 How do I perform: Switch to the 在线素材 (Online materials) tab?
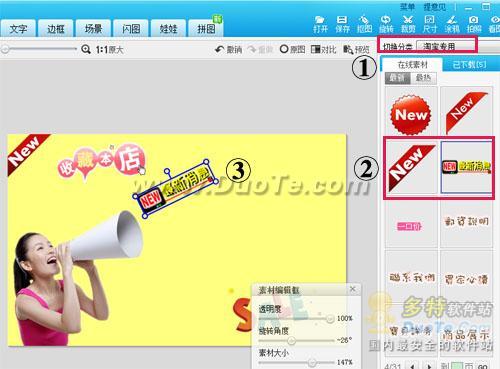coord(412,64)
